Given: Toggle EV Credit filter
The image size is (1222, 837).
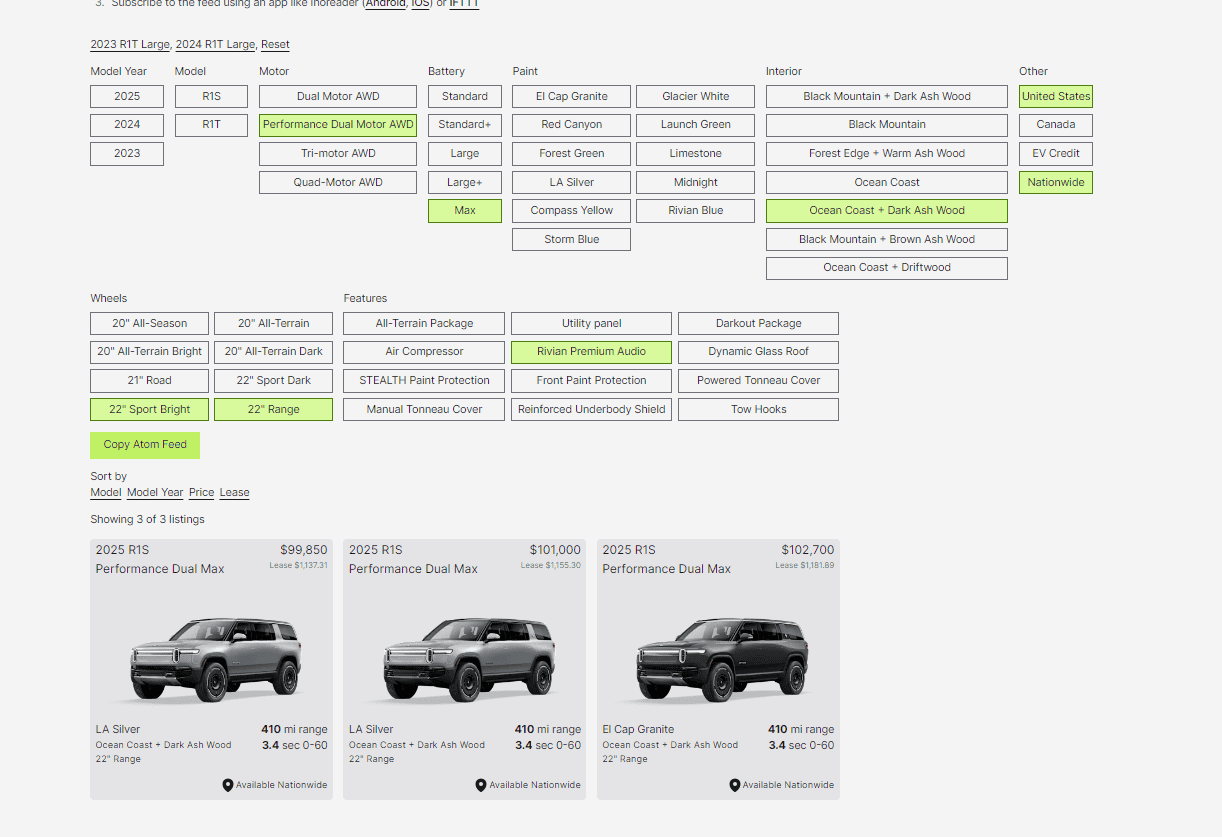Looking at the screenshot, I should (x=1056, y=154).
